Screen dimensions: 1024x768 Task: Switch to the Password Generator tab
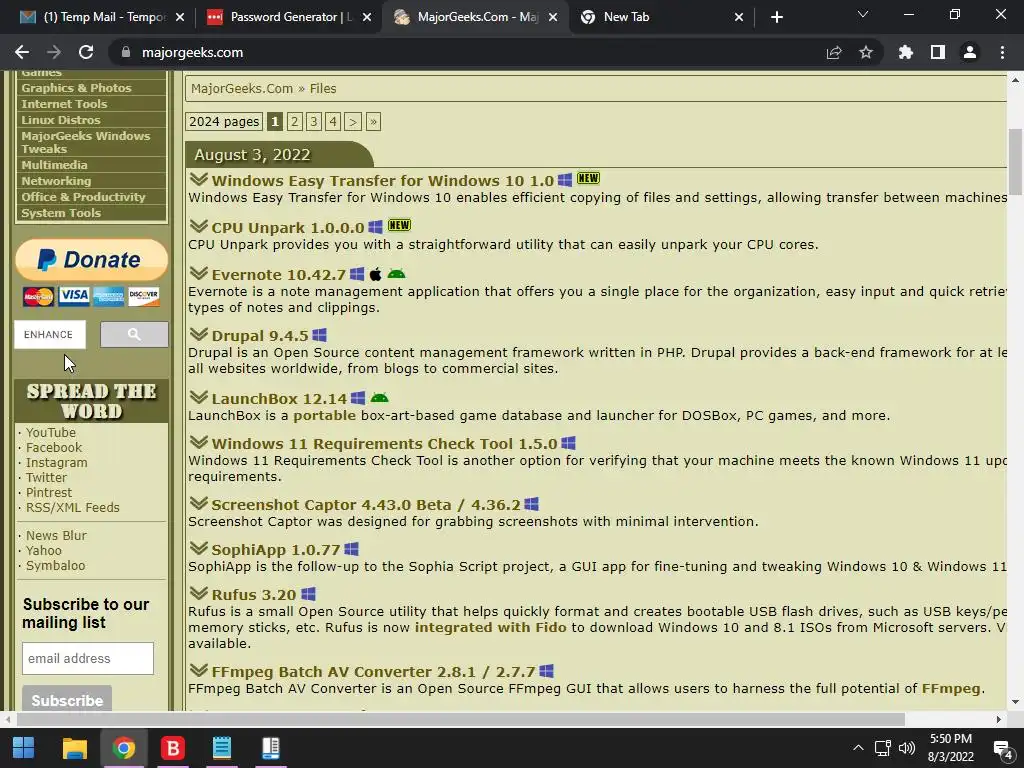(288, 17)
